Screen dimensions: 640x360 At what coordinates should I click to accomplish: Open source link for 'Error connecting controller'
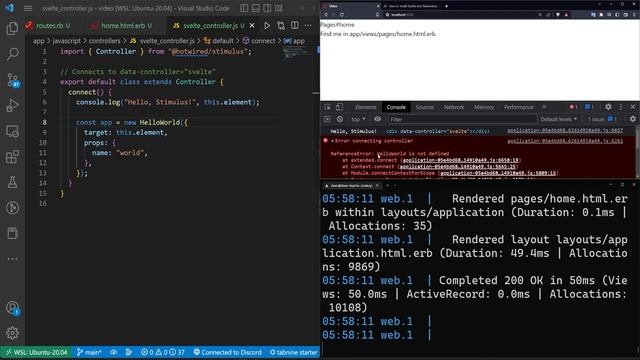coord(565,141)
